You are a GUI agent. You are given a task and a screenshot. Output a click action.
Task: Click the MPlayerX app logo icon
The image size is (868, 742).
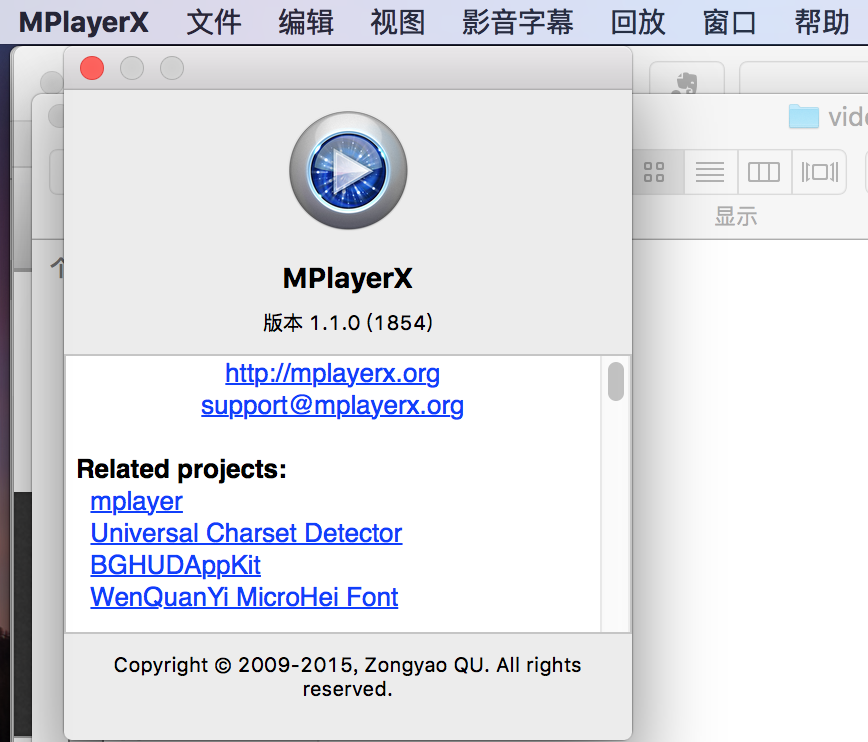pyautogui.click(x=348, y=170)
